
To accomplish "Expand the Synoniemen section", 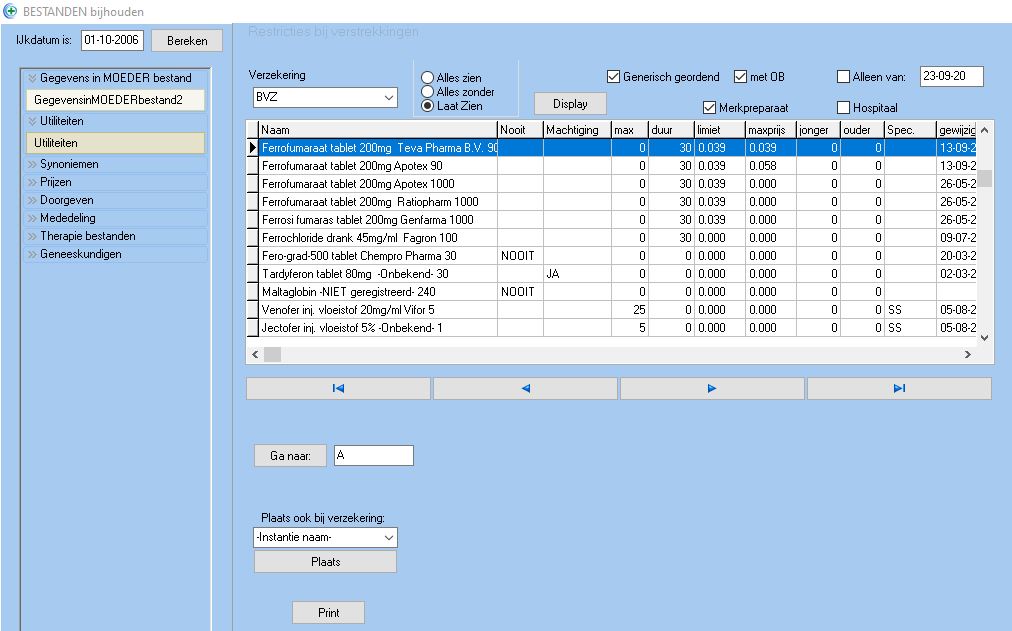I will point(116,165).
